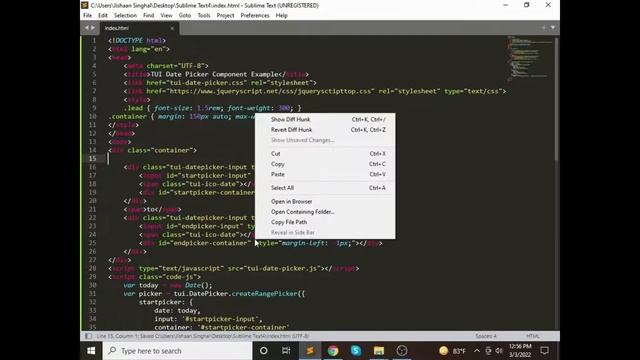
Task: Select Copy in the context menu
Action: 325,164
